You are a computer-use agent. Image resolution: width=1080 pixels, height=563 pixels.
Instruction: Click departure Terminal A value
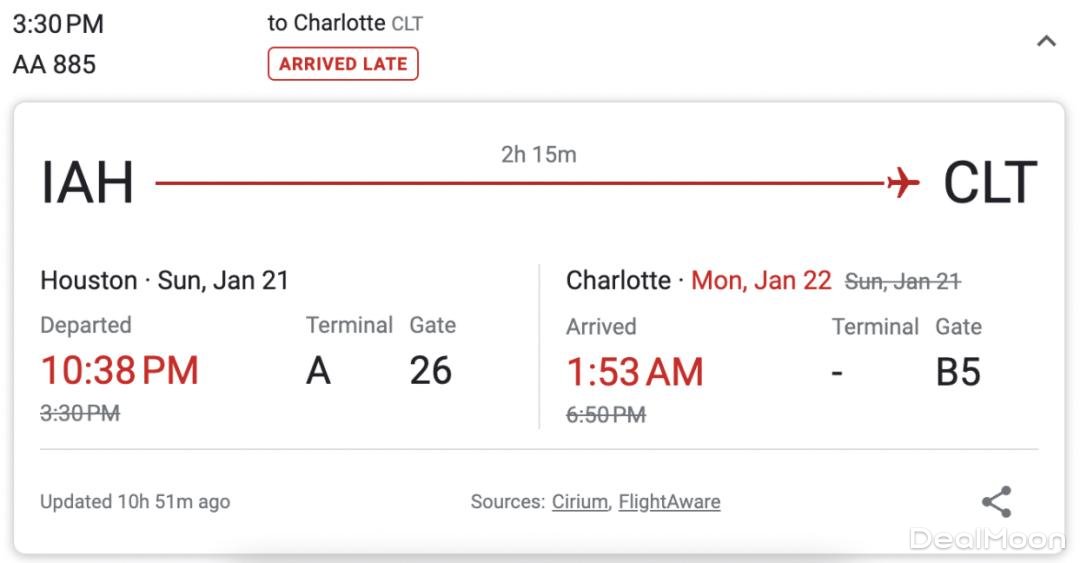click(318, 371)
